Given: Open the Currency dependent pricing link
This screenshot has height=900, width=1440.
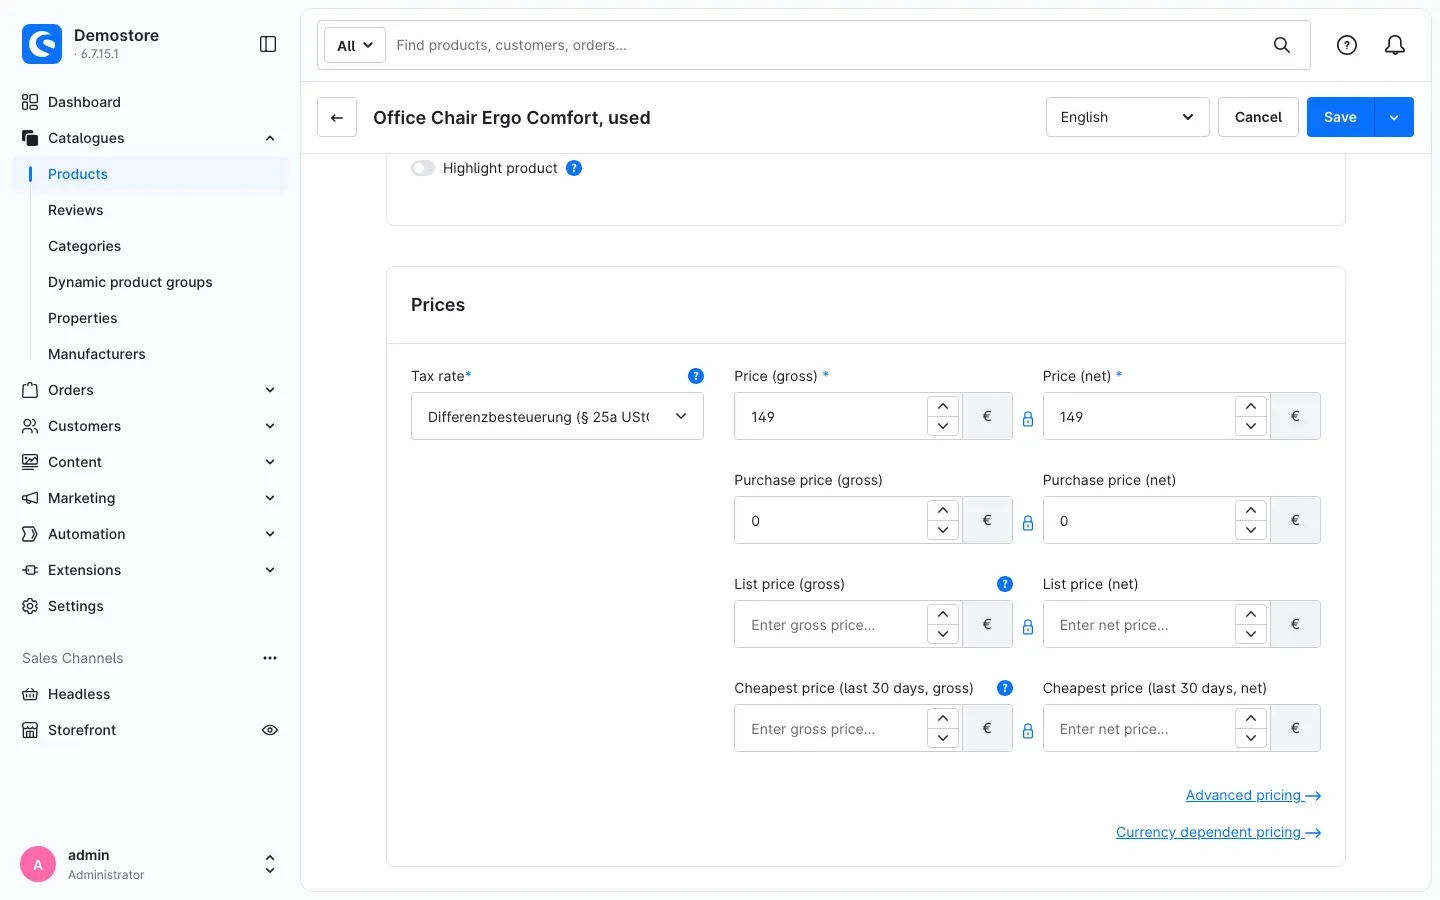Looking at the screenshot, I should [1218, 832].
